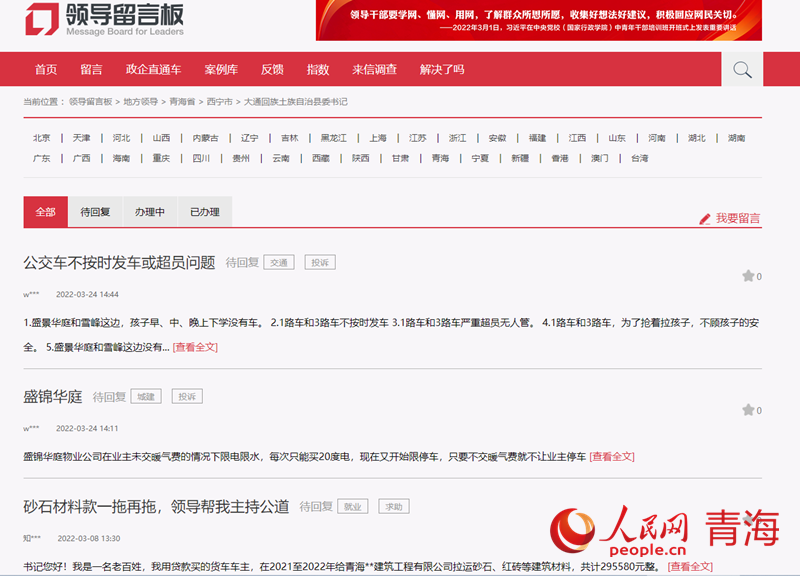Select the 办理中 tab
800x576 pixels.
pos(150,212)
